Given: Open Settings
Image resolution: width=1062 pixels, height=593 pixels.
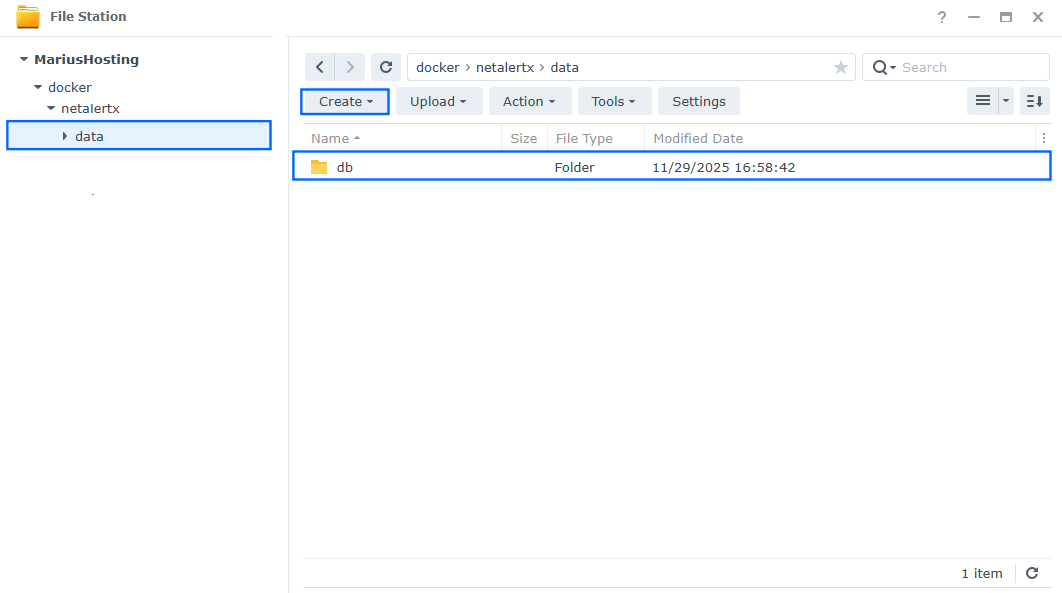Looking at the screenshot, I should click(698, 101).
